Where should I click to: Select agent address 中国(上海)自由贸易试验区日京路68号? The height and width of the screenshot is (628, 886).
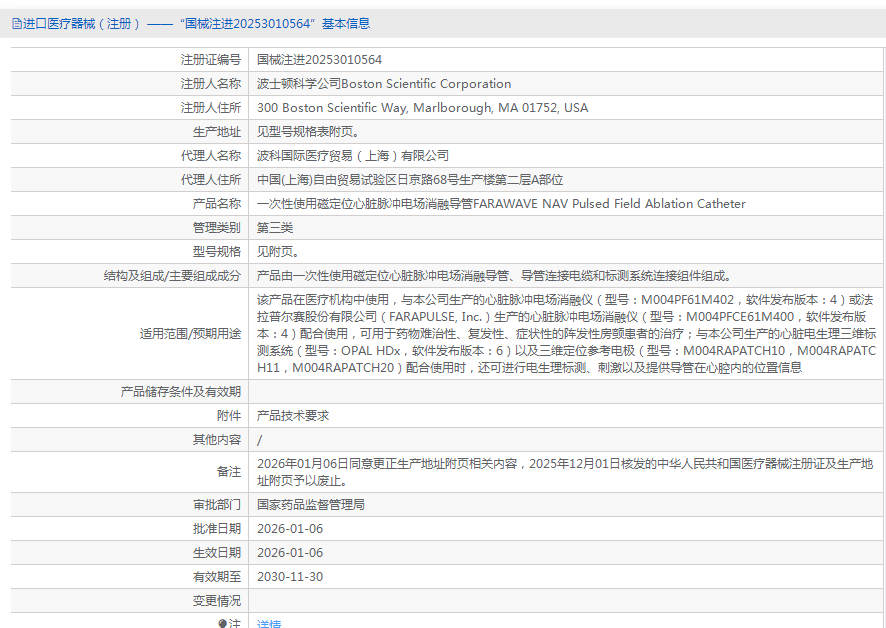tap(358, 180)
